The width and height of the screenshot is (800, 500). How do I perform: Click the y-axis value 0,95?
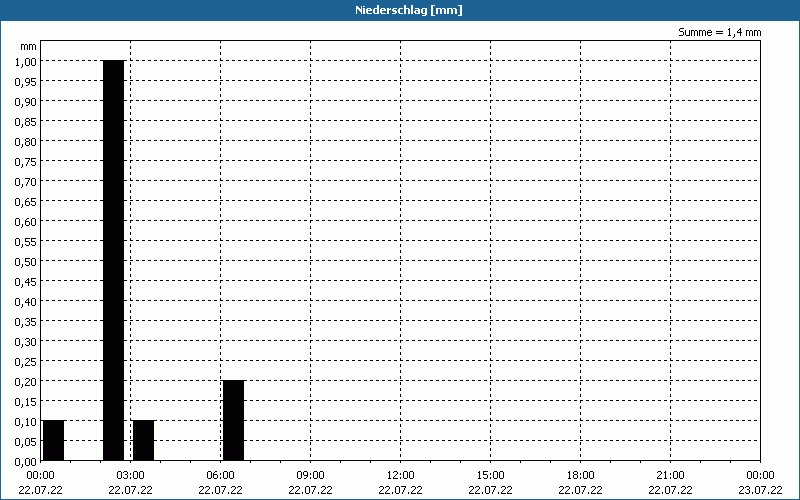pyautogui.click(x=26, y=81)
